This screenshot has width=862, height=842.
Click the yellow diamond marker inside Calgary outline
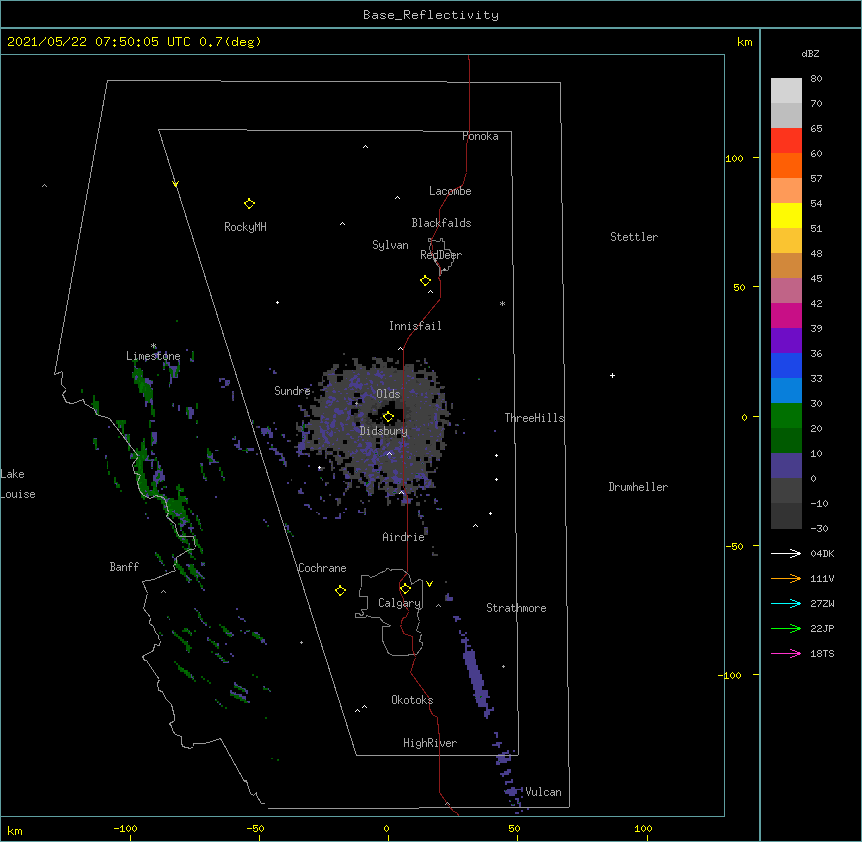pyautogui.click(x=406, y=589)
